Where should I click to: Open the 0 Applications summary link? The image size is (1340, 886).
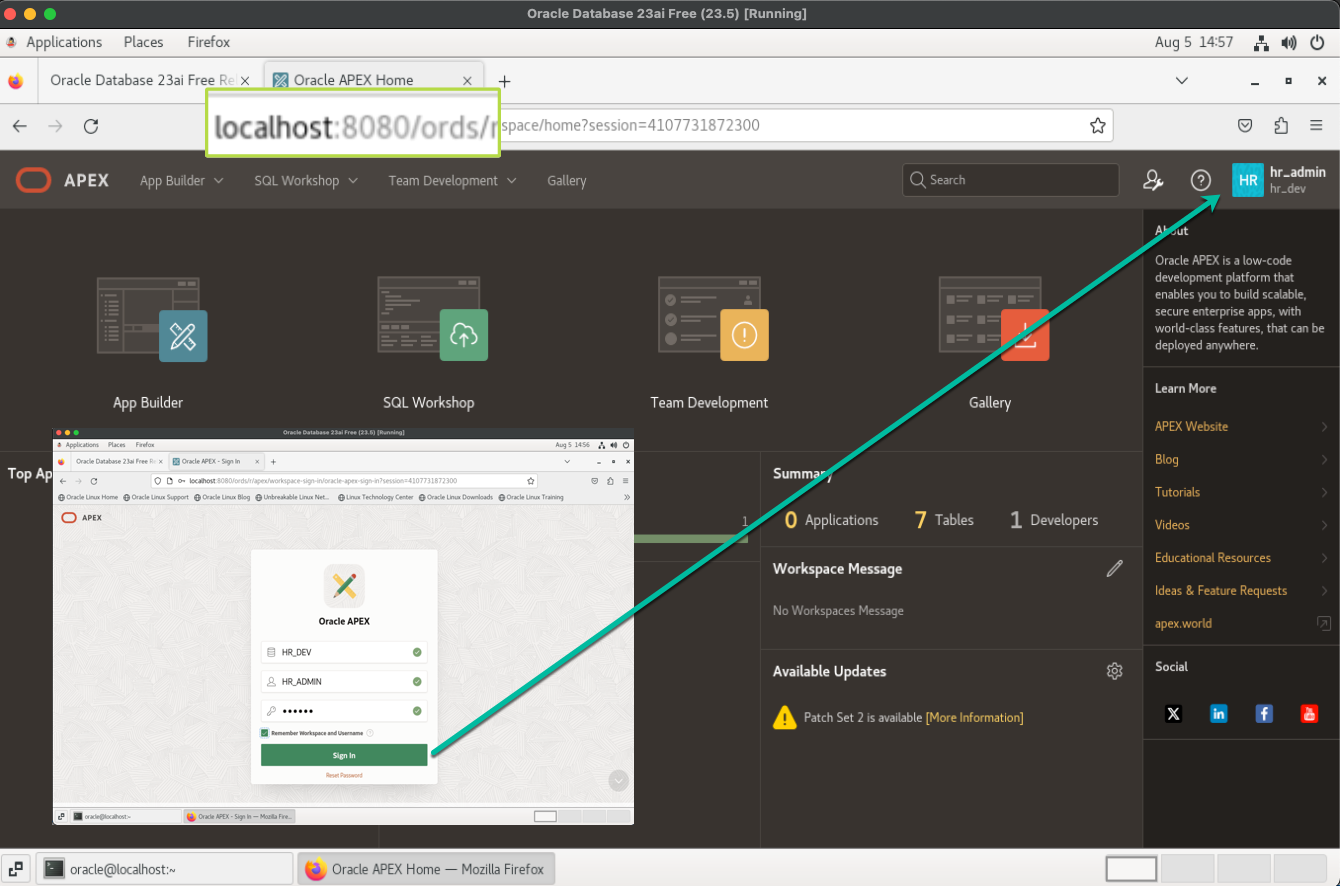[x=831, y=520]
